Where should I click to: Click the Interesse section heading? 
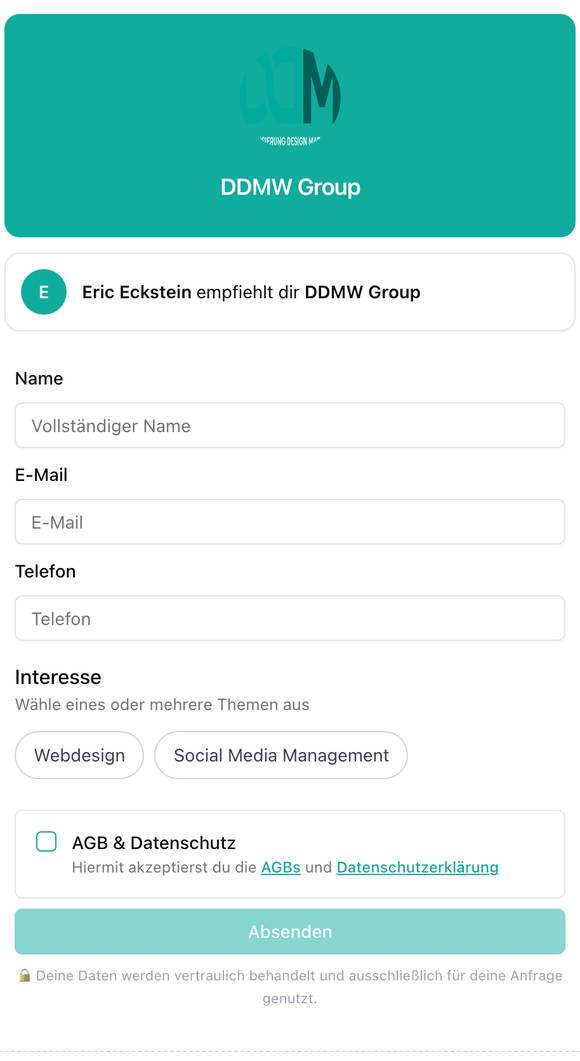point(58,677)
